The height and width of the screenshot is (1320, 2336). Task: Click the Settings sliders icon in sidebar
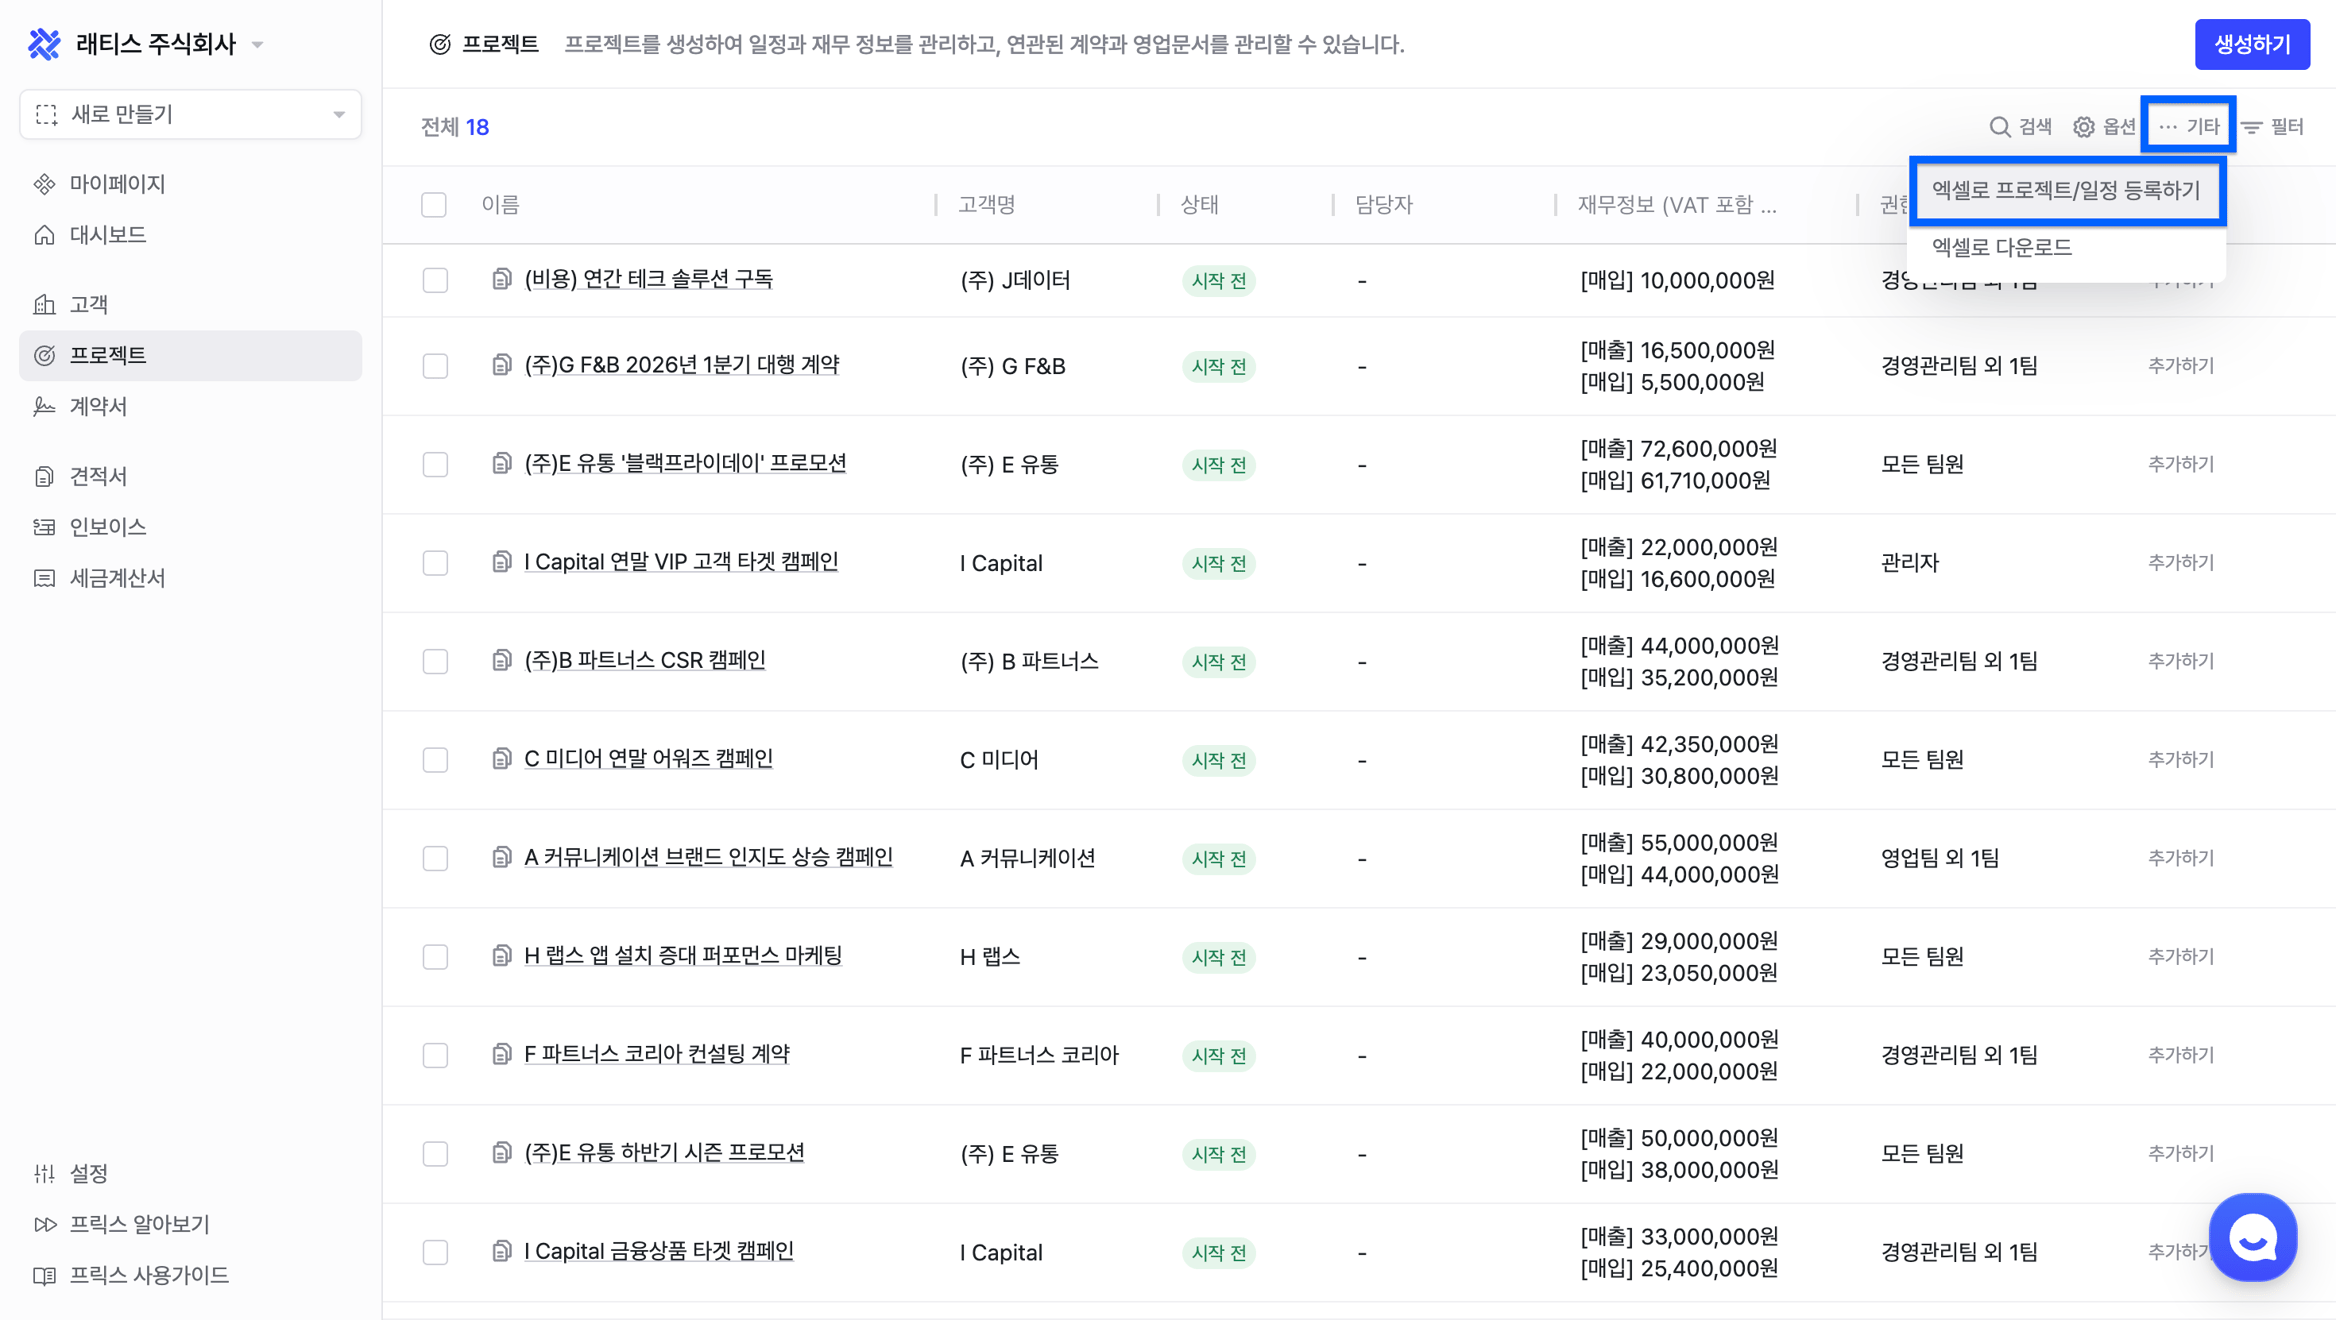click(x=44, y=1173)
